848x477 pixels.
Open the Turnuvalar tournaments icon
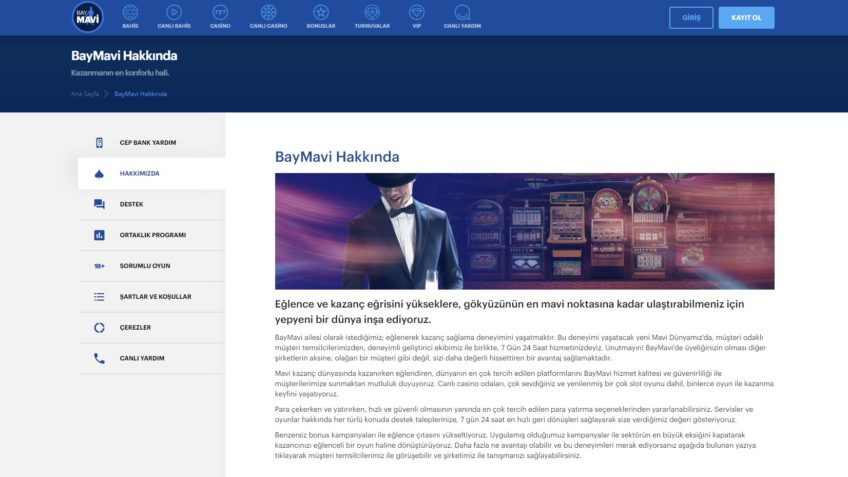coord(372,13)
